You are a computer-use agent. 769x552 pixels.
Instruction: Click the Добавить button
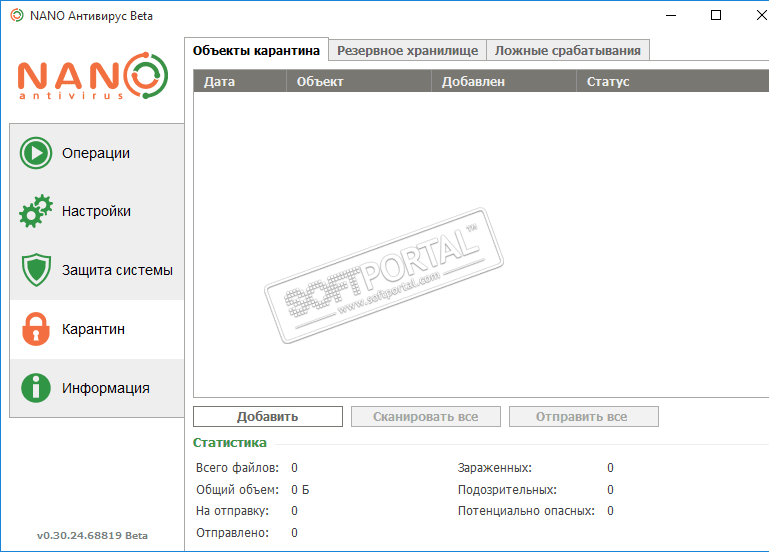coord(268,417)
